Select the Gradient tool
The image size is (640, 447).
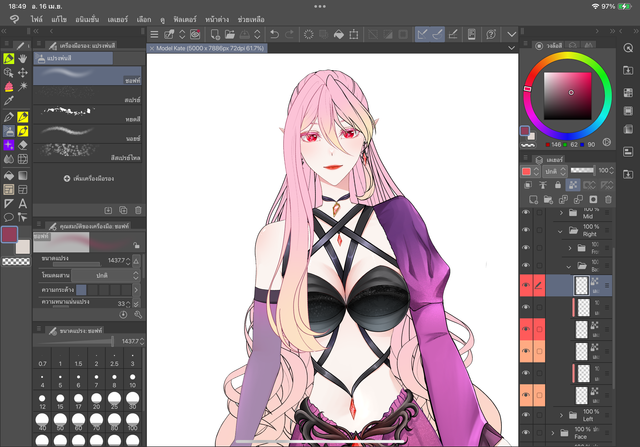click(23, 176)
